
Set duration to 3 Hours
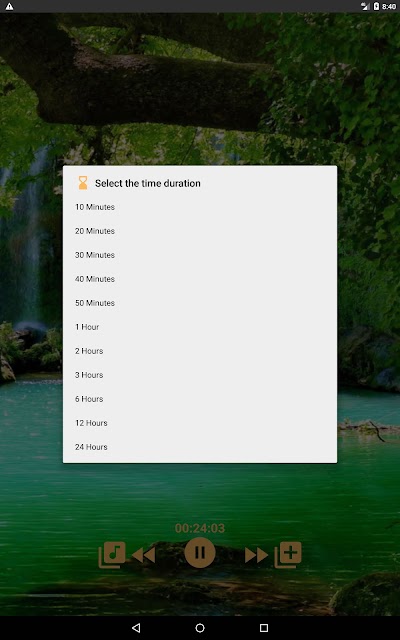click(x=200, y=375)
